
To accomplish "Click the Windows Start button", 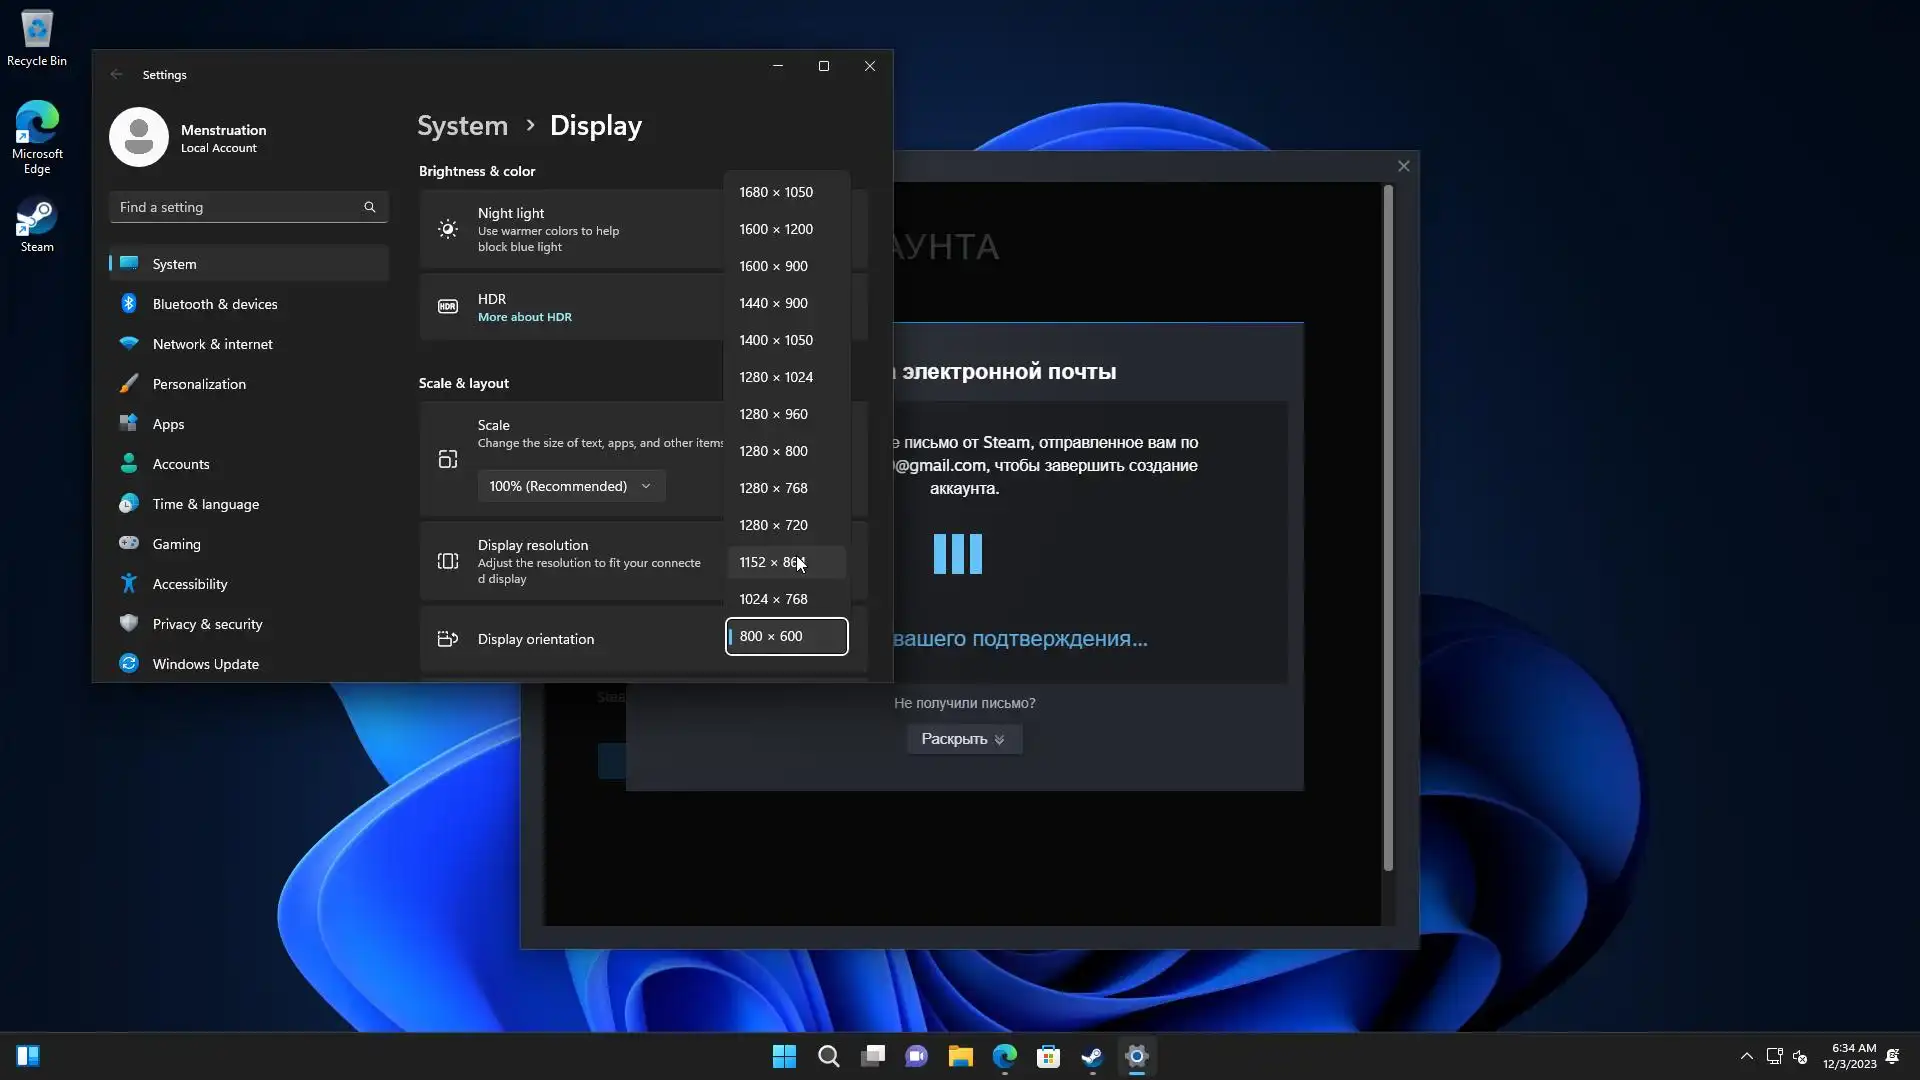I will tap(784, 1056).
